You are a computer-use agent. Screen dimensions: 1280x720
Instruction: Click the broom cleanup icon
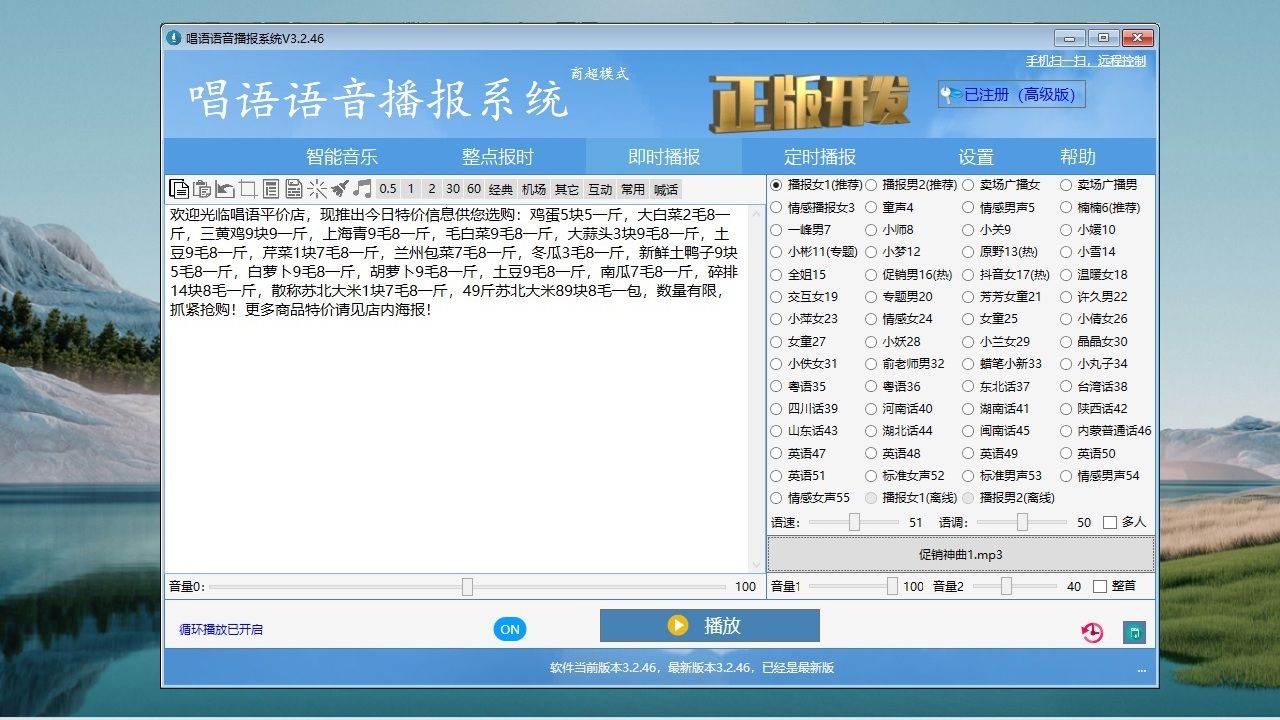coord(339,188)
